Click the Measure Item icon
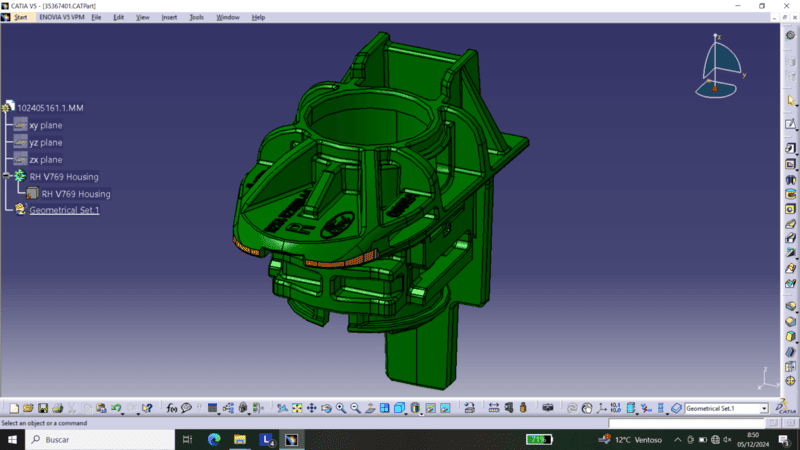800x450 pixels. tap(508, 408)
